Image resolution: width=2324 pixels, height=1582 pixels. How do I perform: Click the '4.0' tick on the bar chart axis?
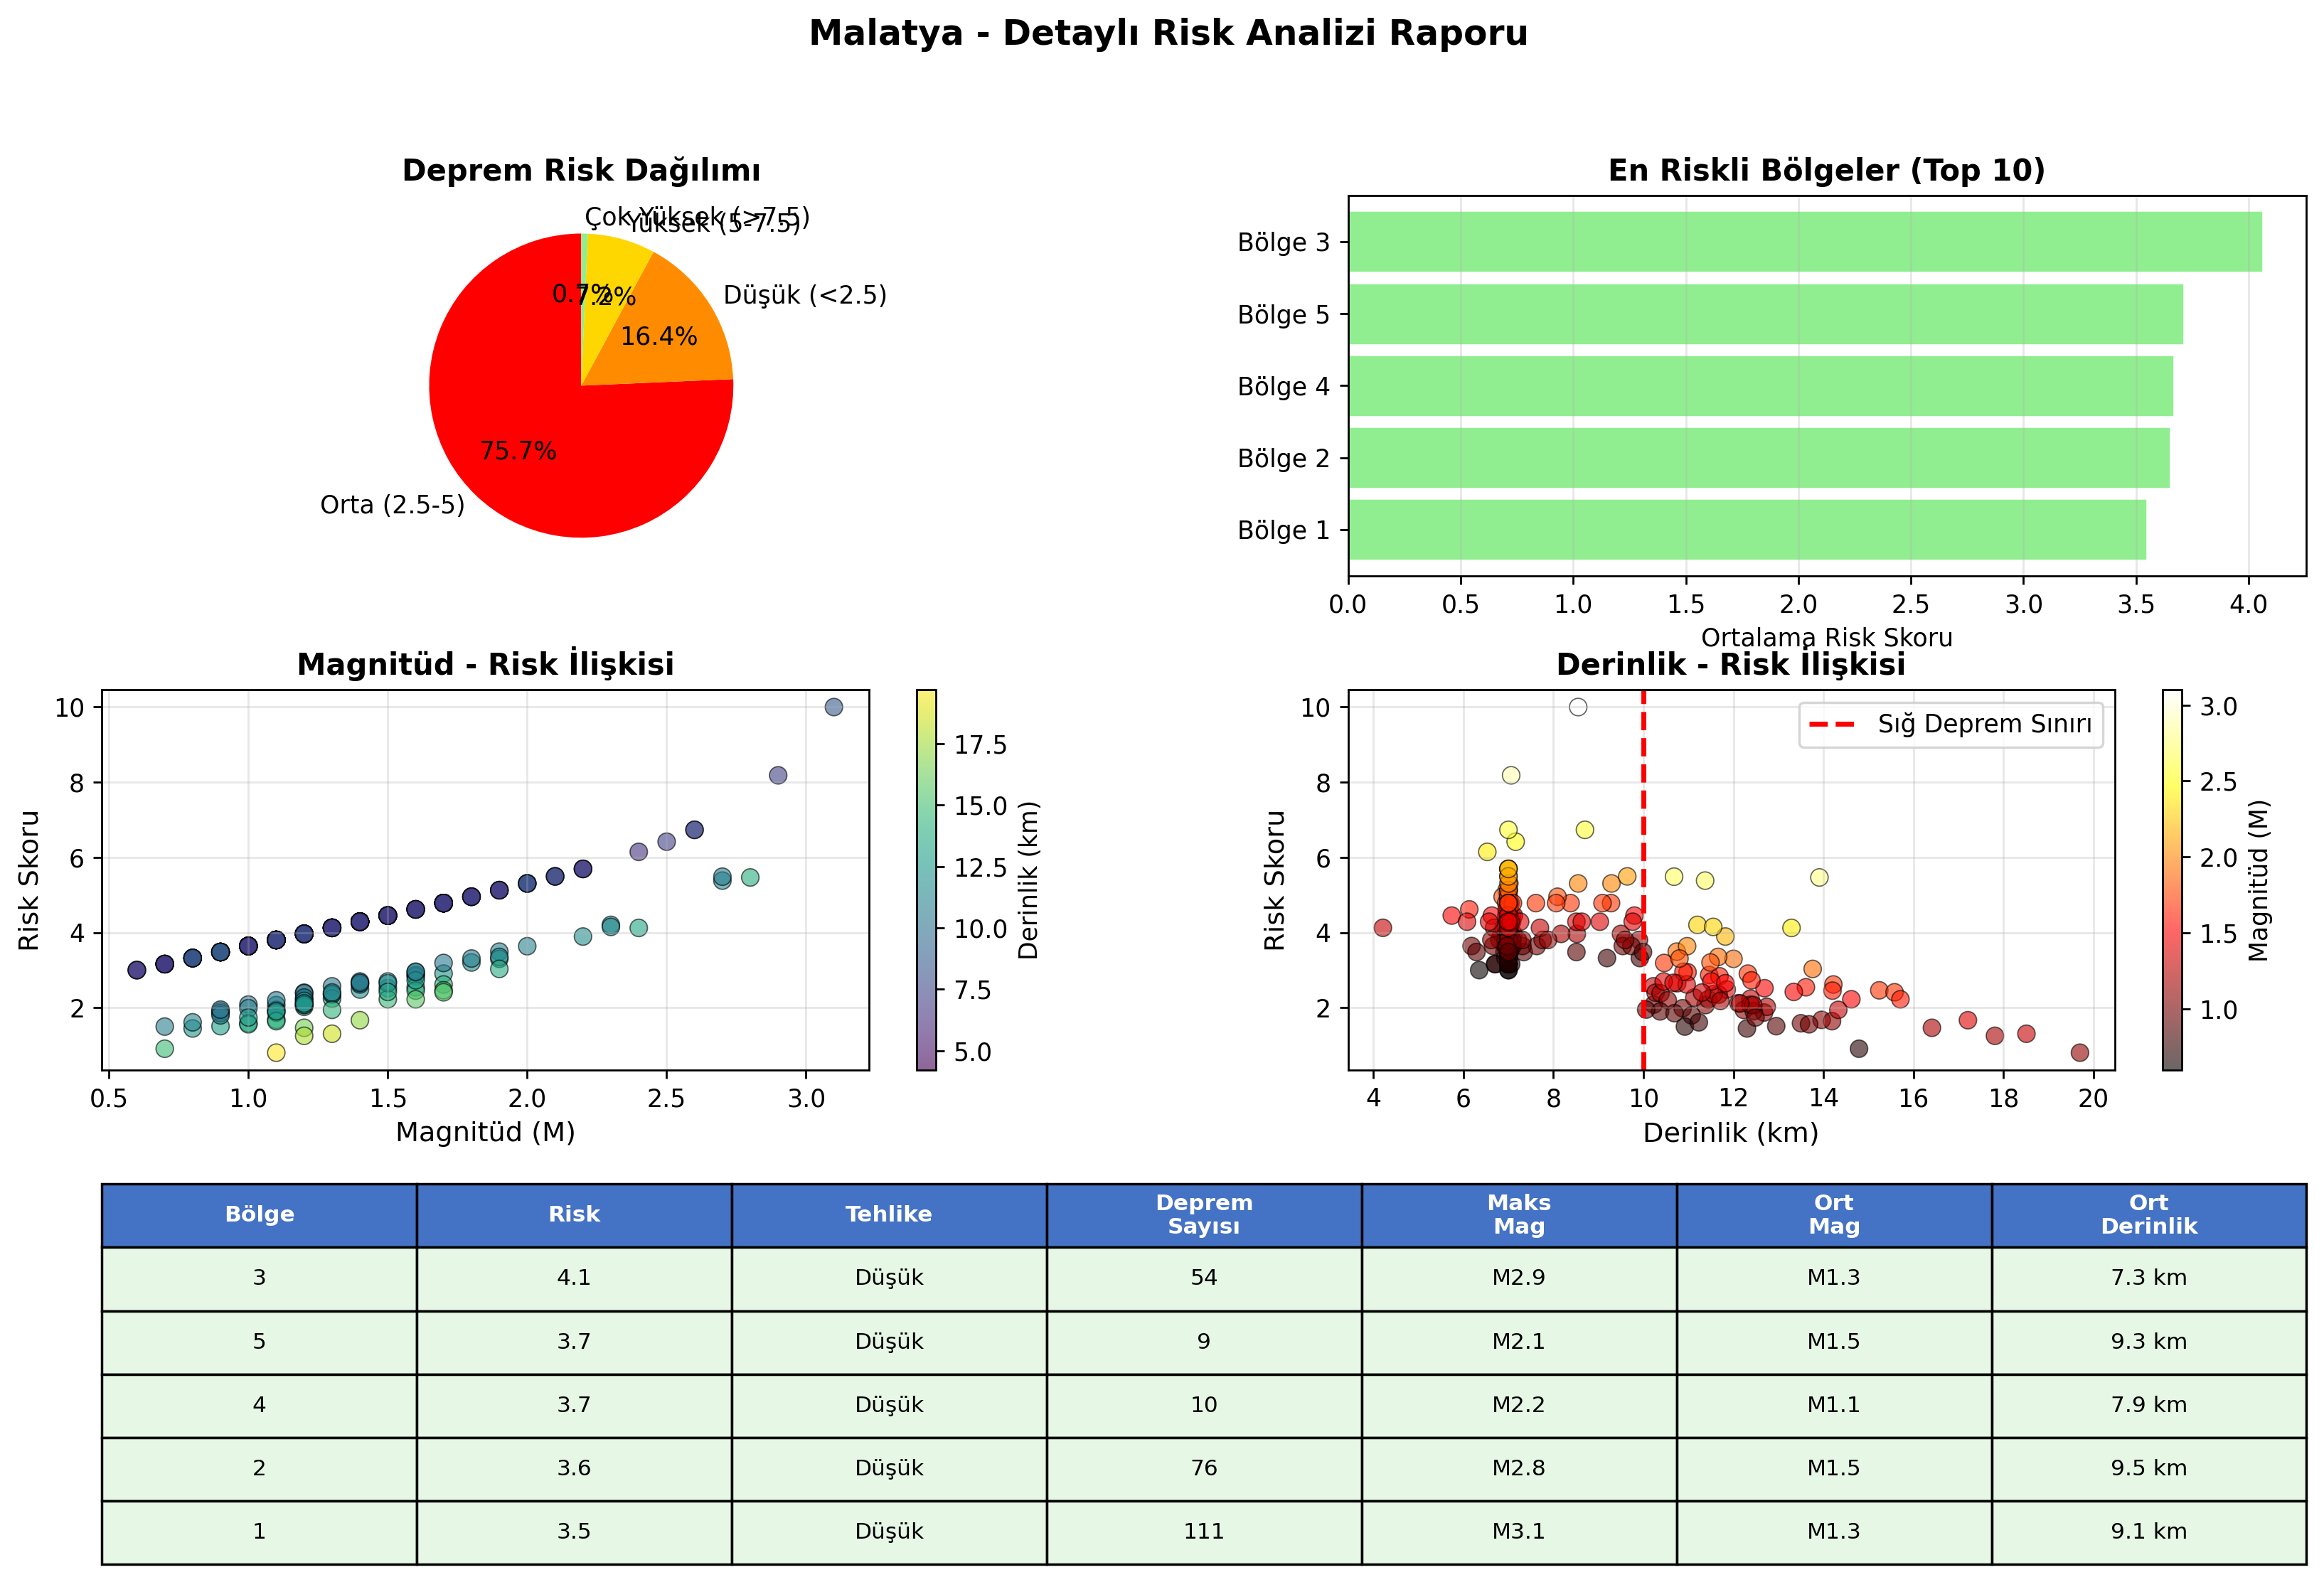point(2249,604)
